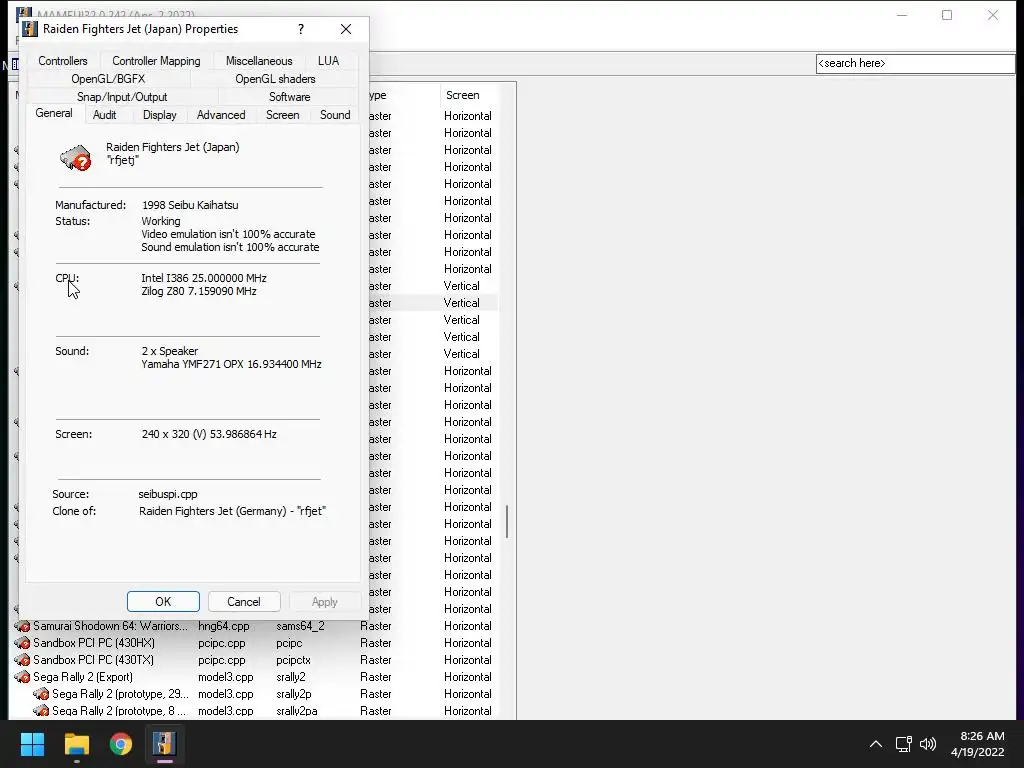Click the Sandbox PCI PC (430TX) row icon
Image resolution: width=1024 pixels, height=768 pixels.
22,660
